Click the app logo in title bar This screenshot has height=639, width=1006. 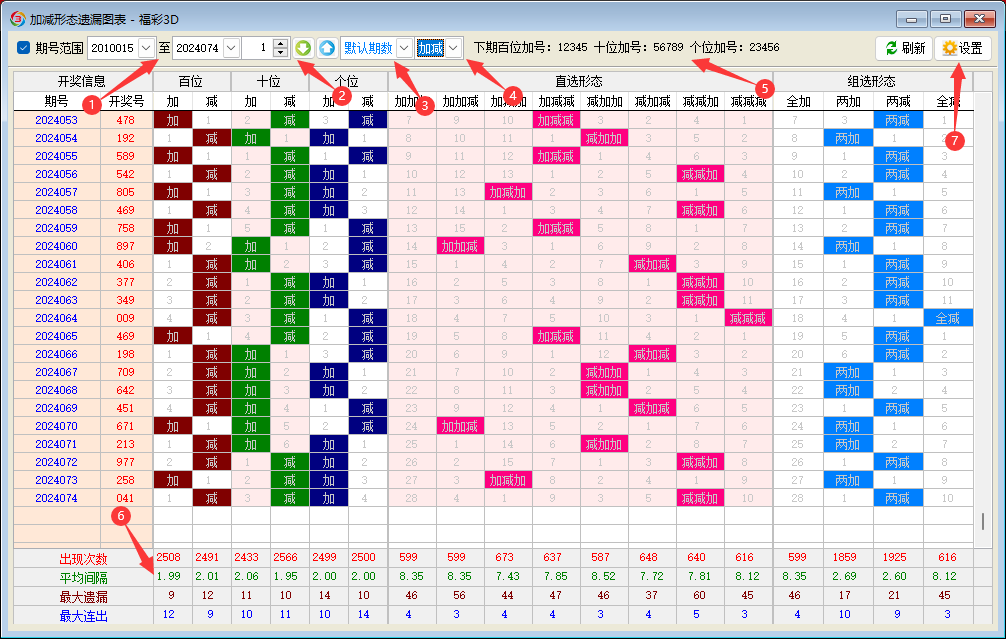tap(16, 18)
